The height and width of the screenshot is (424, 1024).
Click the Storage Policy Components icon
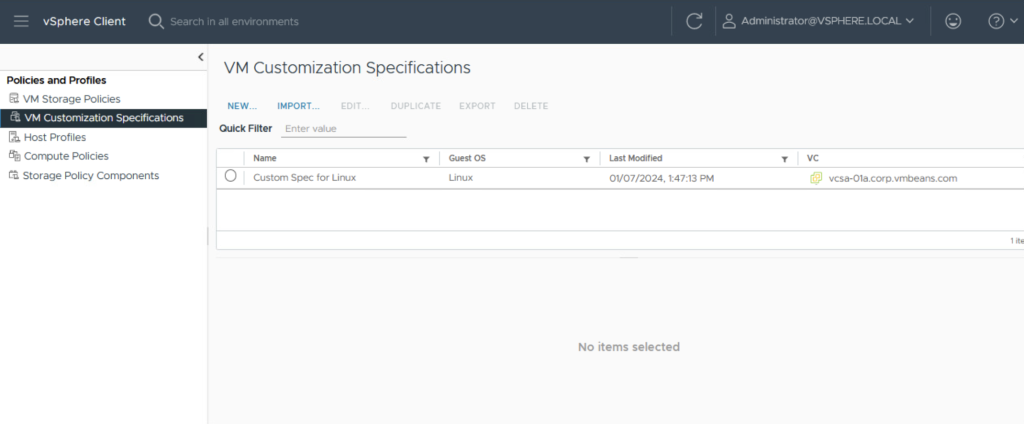[x=14, y=175]
